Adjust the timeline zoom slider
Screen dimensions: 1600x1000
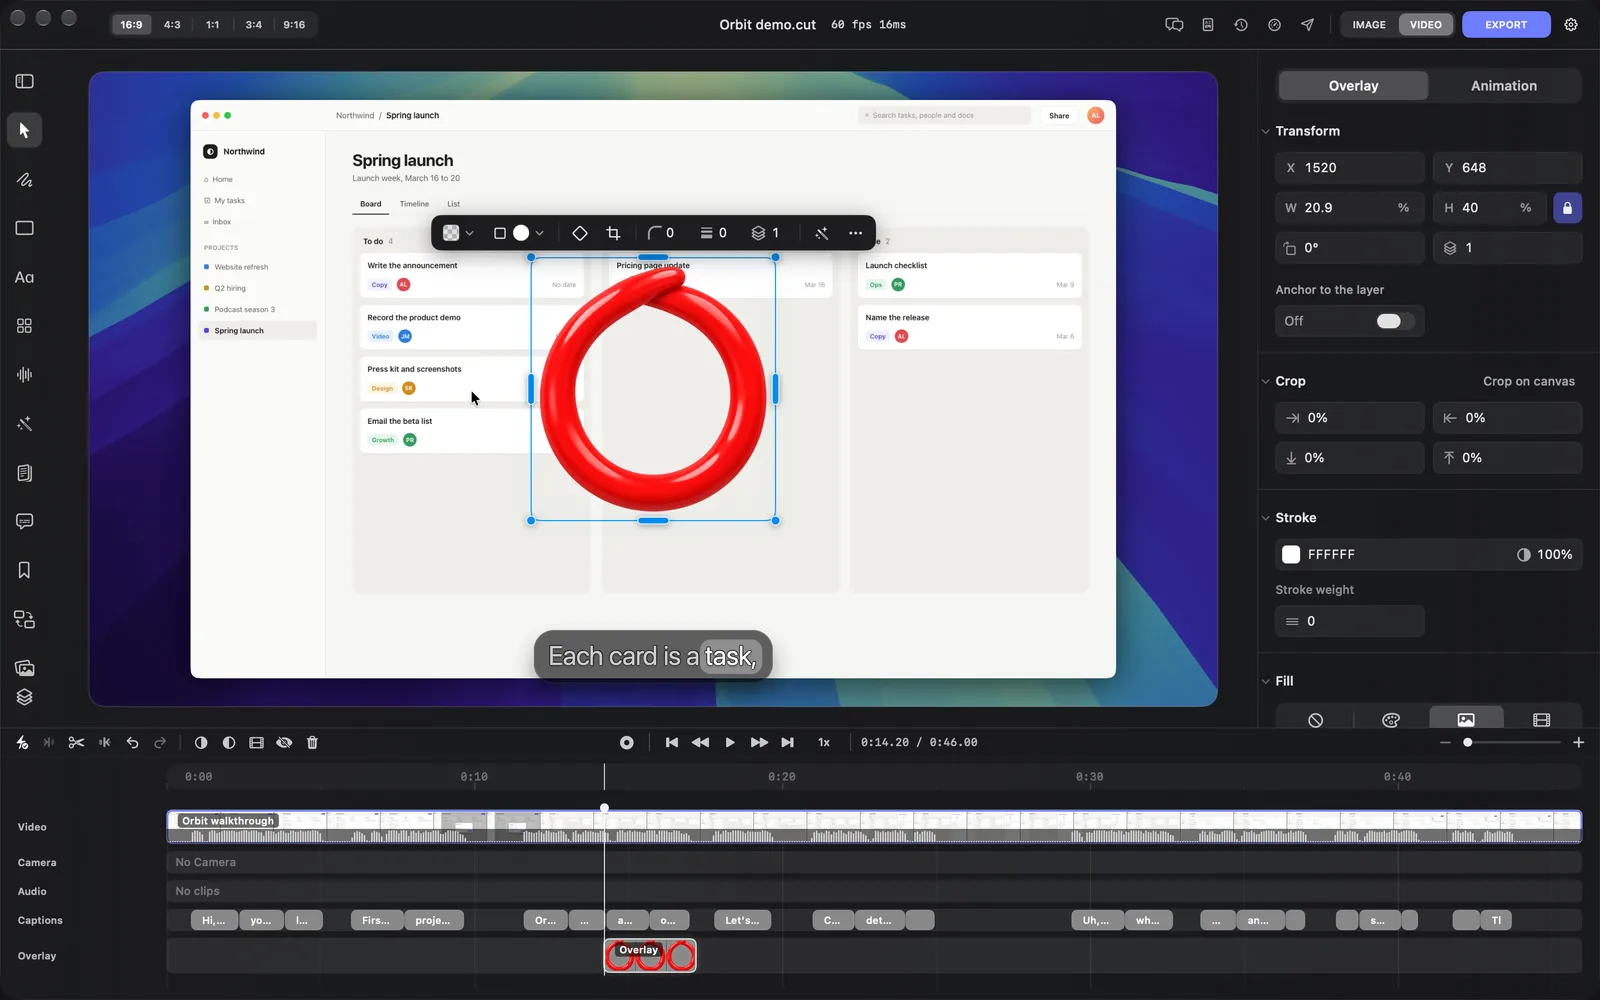click(x=1512, y=742)
